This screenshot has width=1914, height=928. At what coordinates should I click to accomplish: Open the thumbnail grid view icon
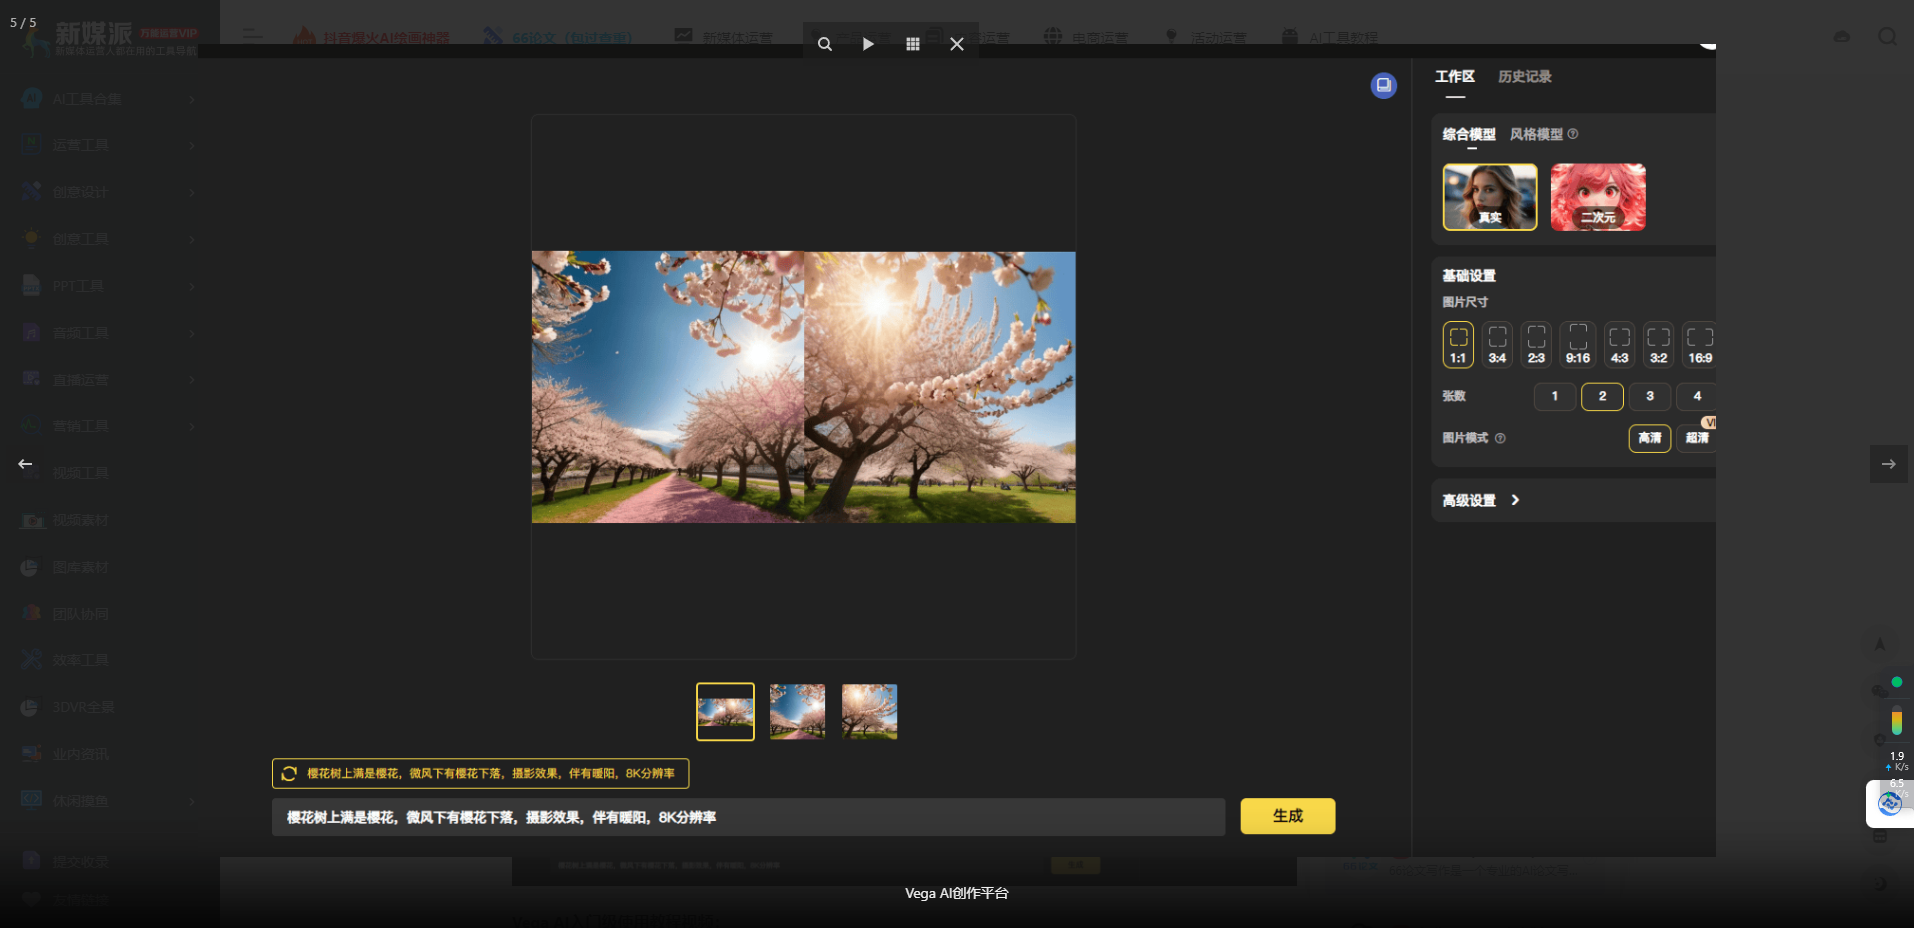912,44
